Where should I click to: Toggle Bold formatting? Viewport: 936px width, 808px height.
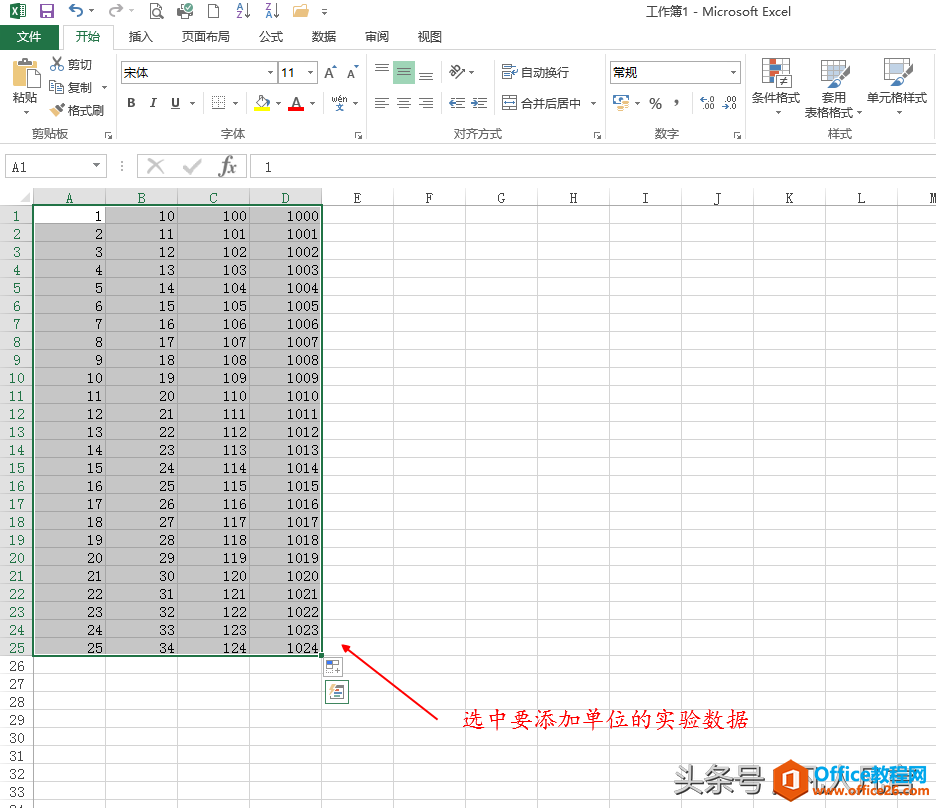pyautogui.click(x=131, y=103)
